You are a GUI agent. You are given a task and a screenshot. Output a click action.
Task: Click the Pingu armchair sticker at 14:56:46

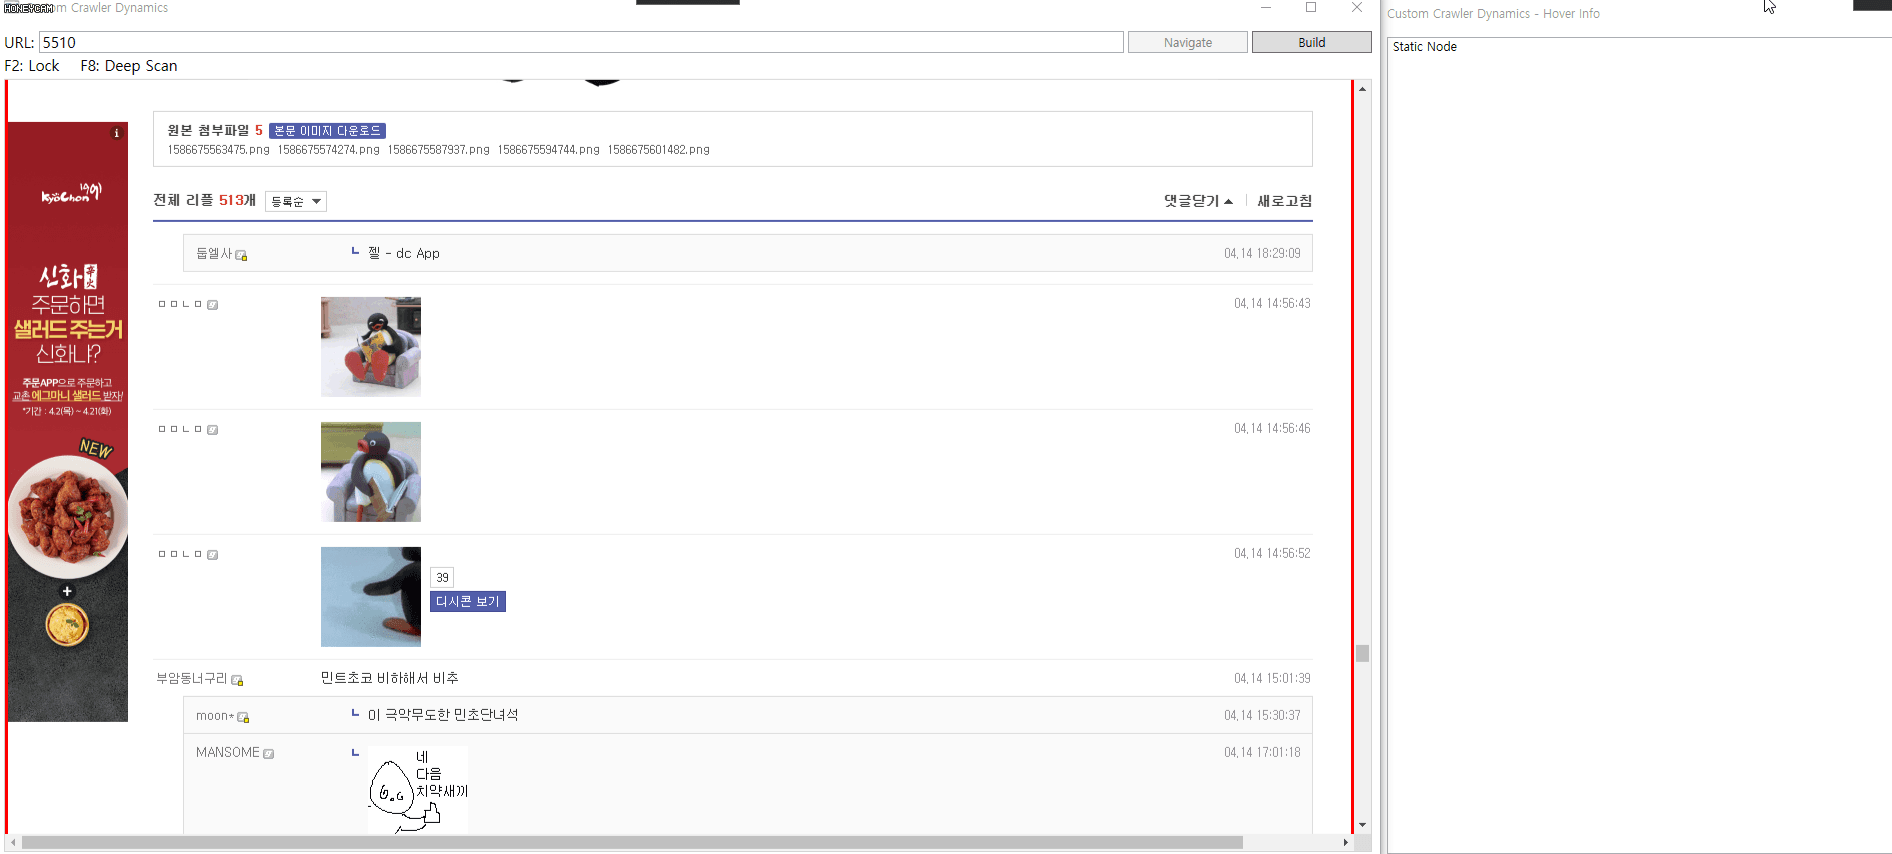pos(371,472)
